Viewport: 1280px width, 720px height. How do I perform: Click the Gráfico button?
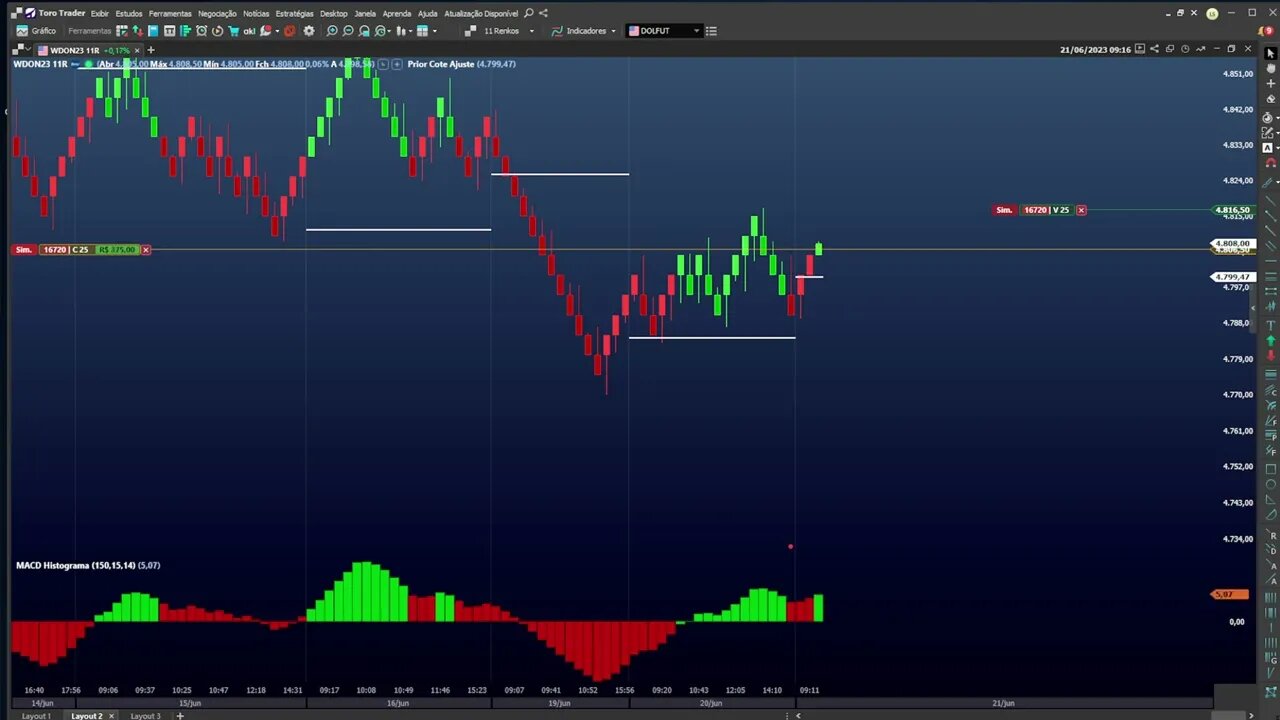coord(36,31)
